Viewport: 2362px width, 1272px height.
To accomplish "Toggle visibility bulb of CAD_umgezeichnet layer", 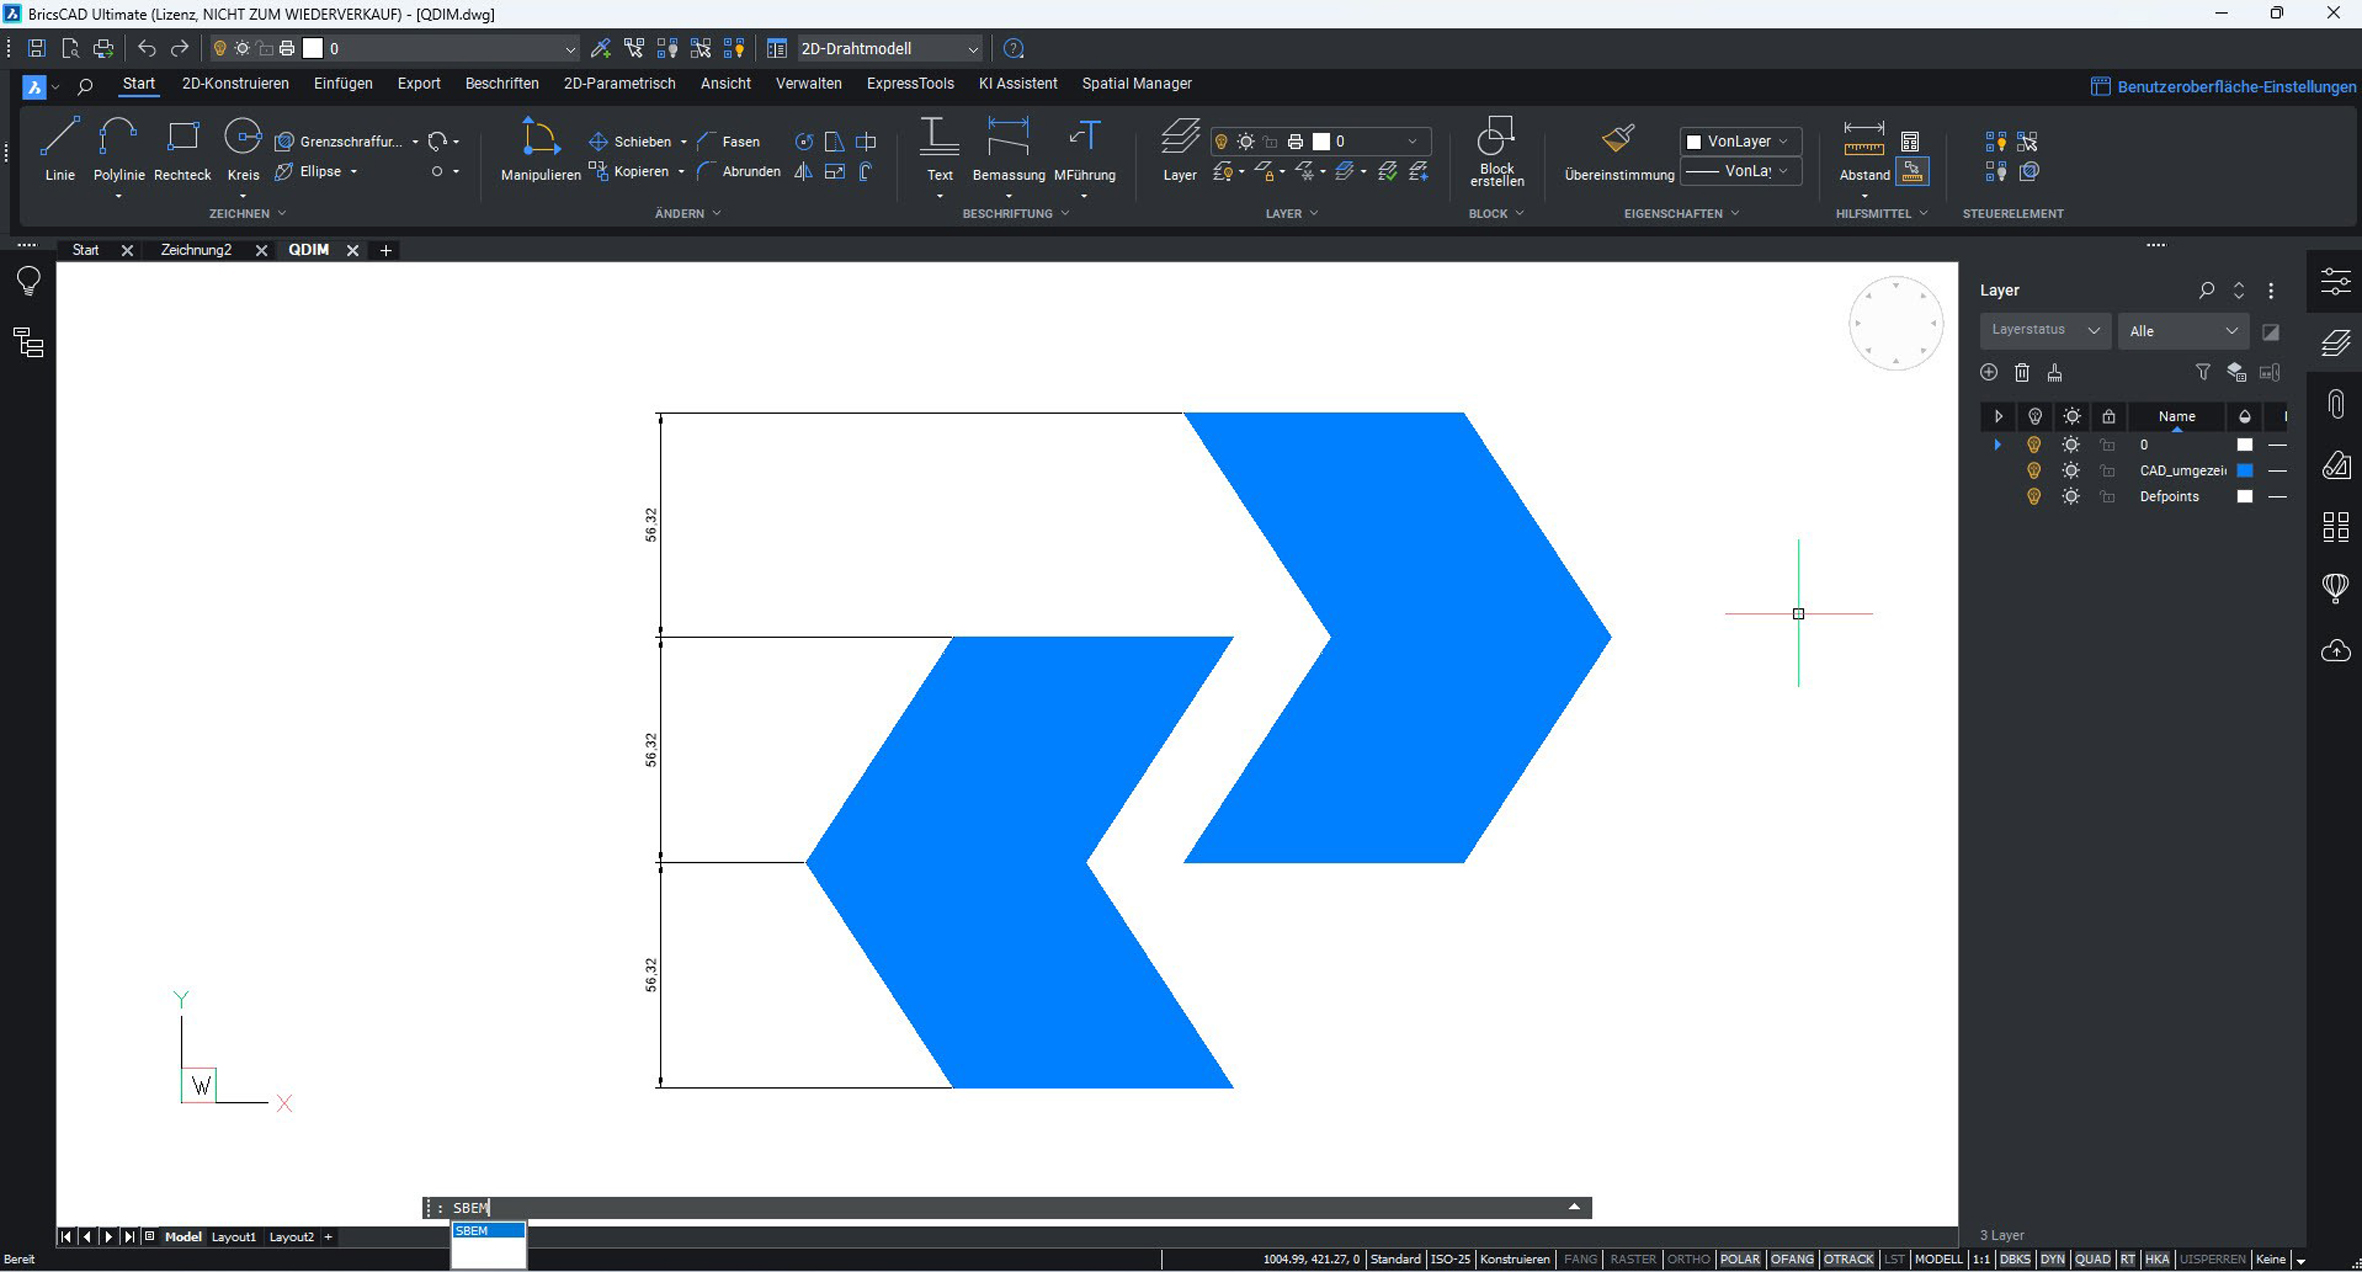I will (2033, 470).
